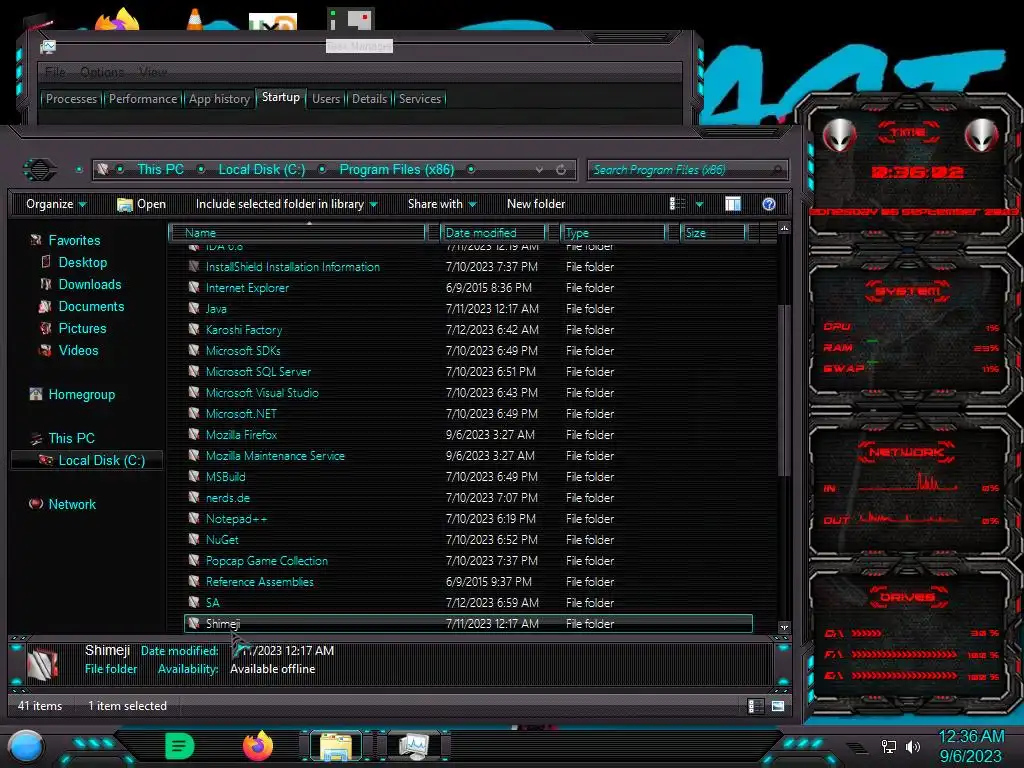1024x768 pixels.
Task: Sort by the Size column header
Action: tap(712, 232)
